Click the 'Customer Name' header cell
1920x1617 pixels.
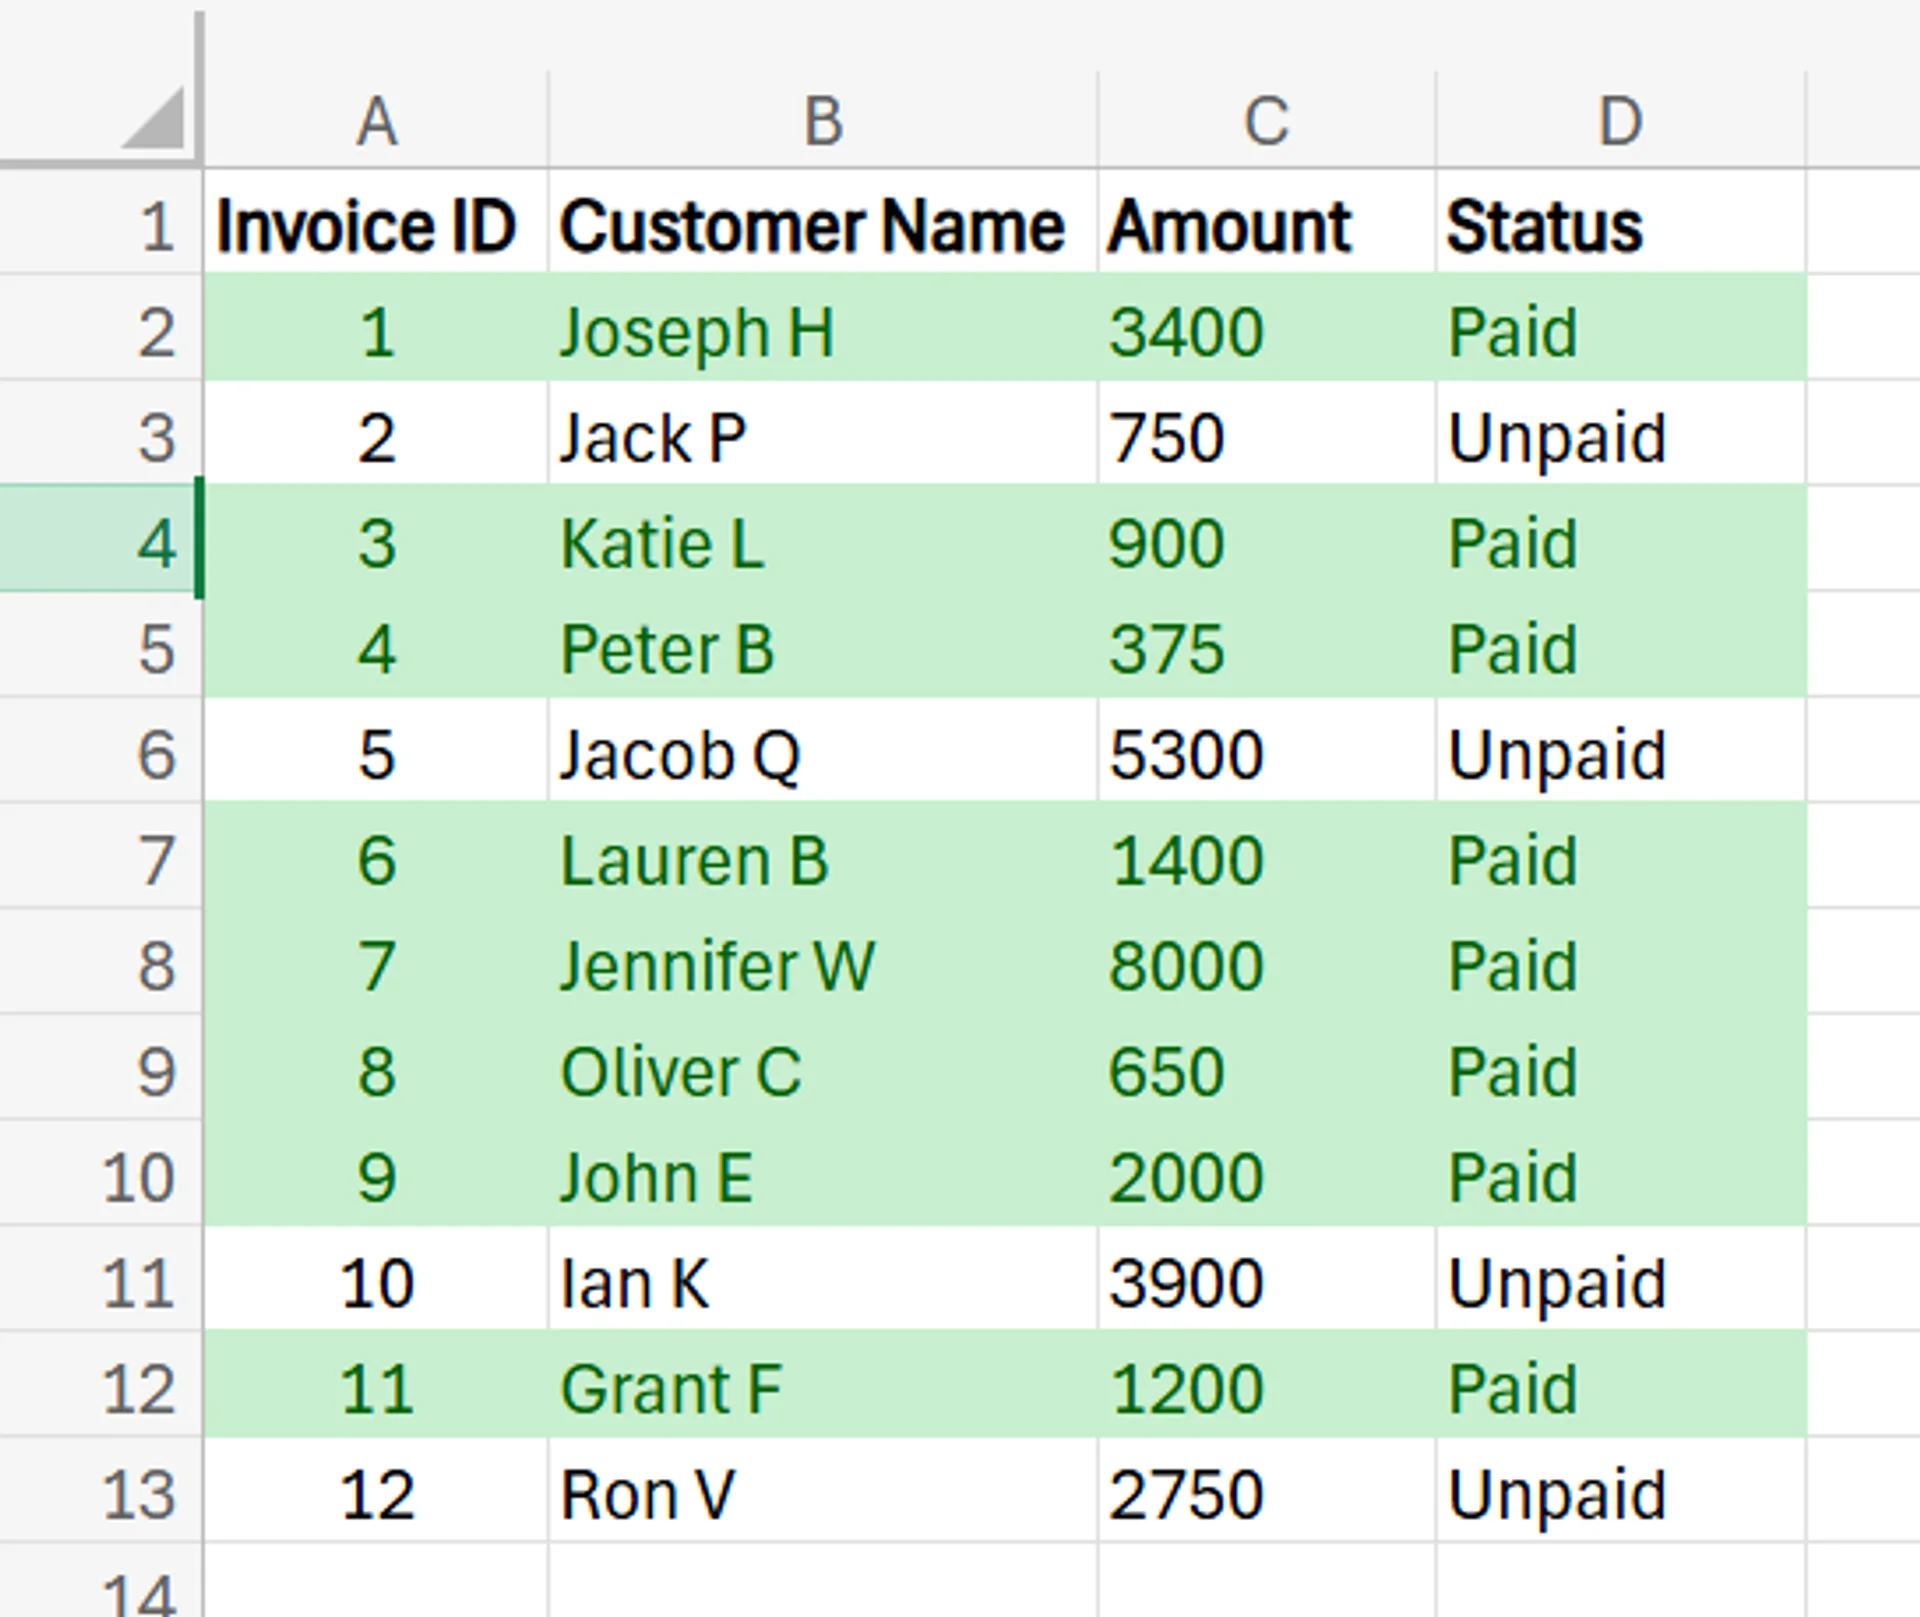pos(823,222)
